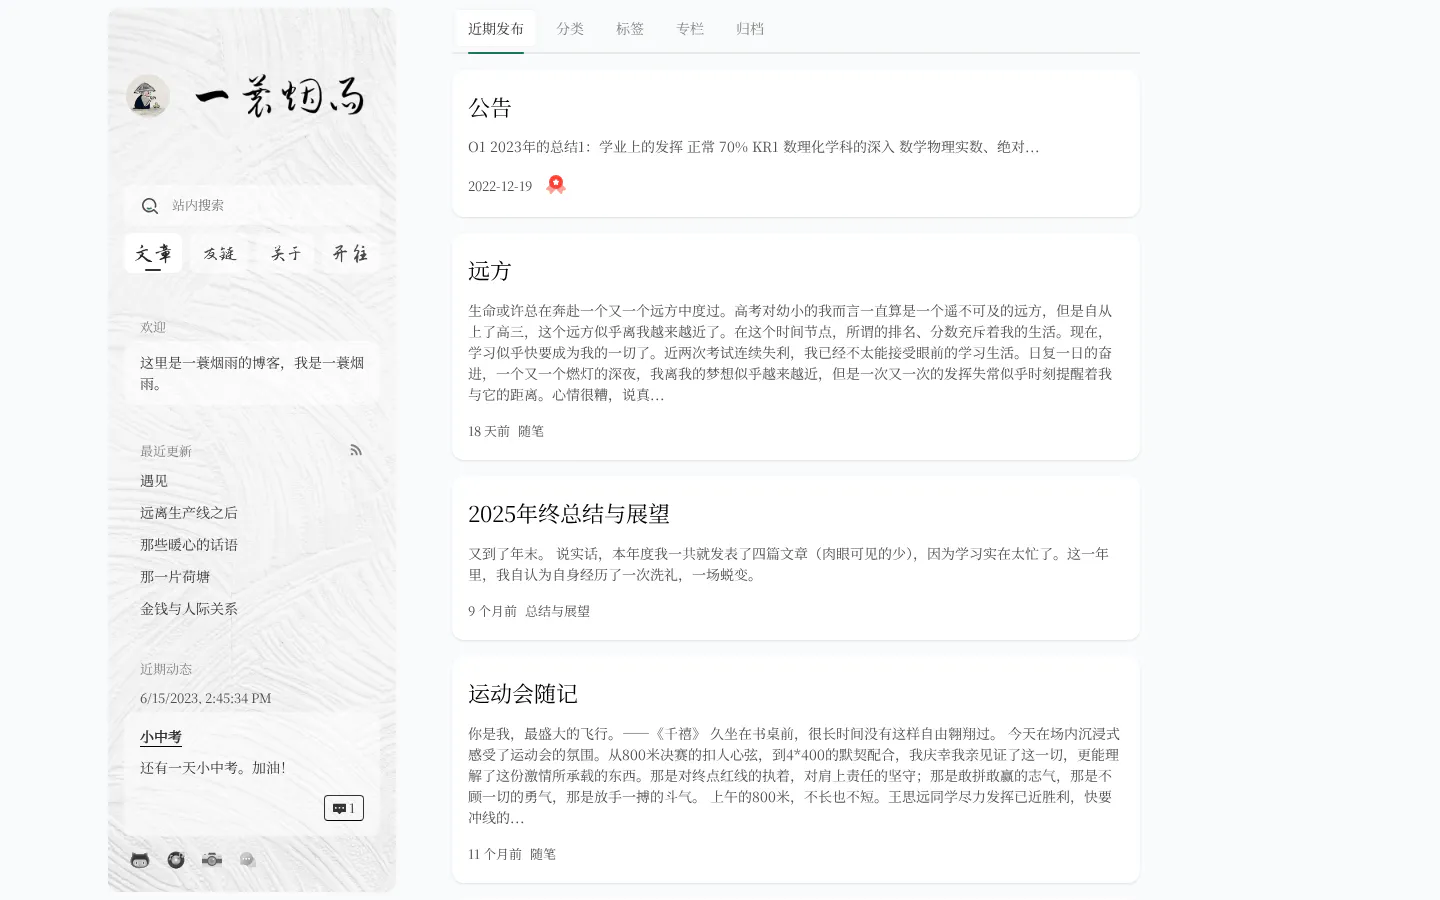This screenshot has height=900, width=1440.
Task: Open the 远方 post title
Action: (x=490, y=271)
